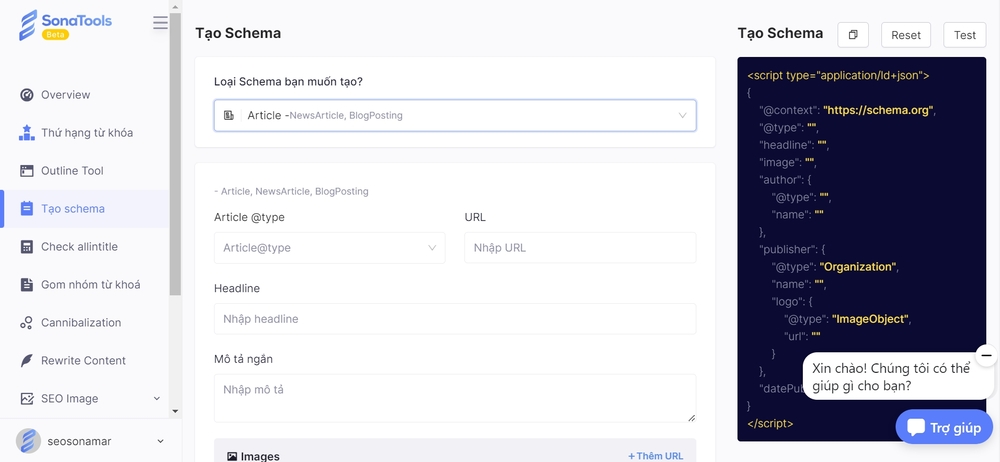Viewport: 1000px width, 462px height.
Task: Click the Thứ hạng từ khóa ranking icon
Action: tap(27, 133)
